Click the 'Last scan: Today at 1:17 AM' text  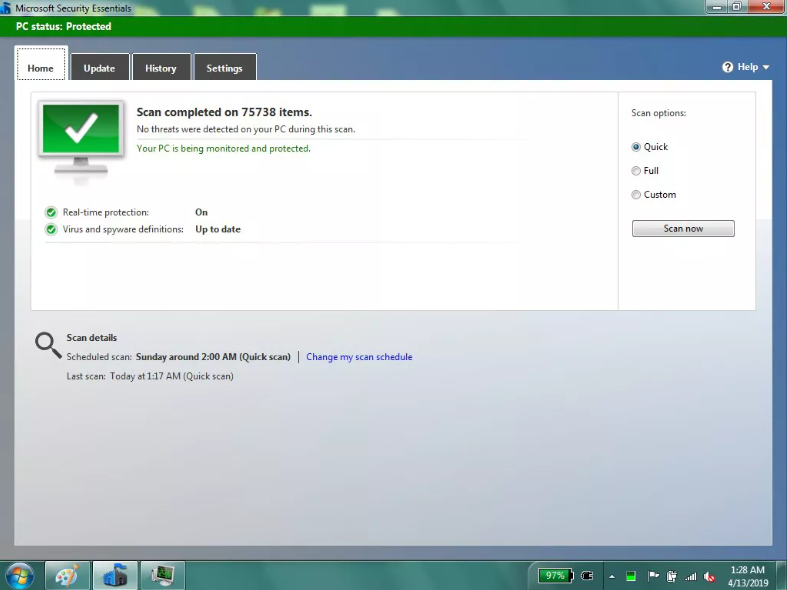[150, 376]
